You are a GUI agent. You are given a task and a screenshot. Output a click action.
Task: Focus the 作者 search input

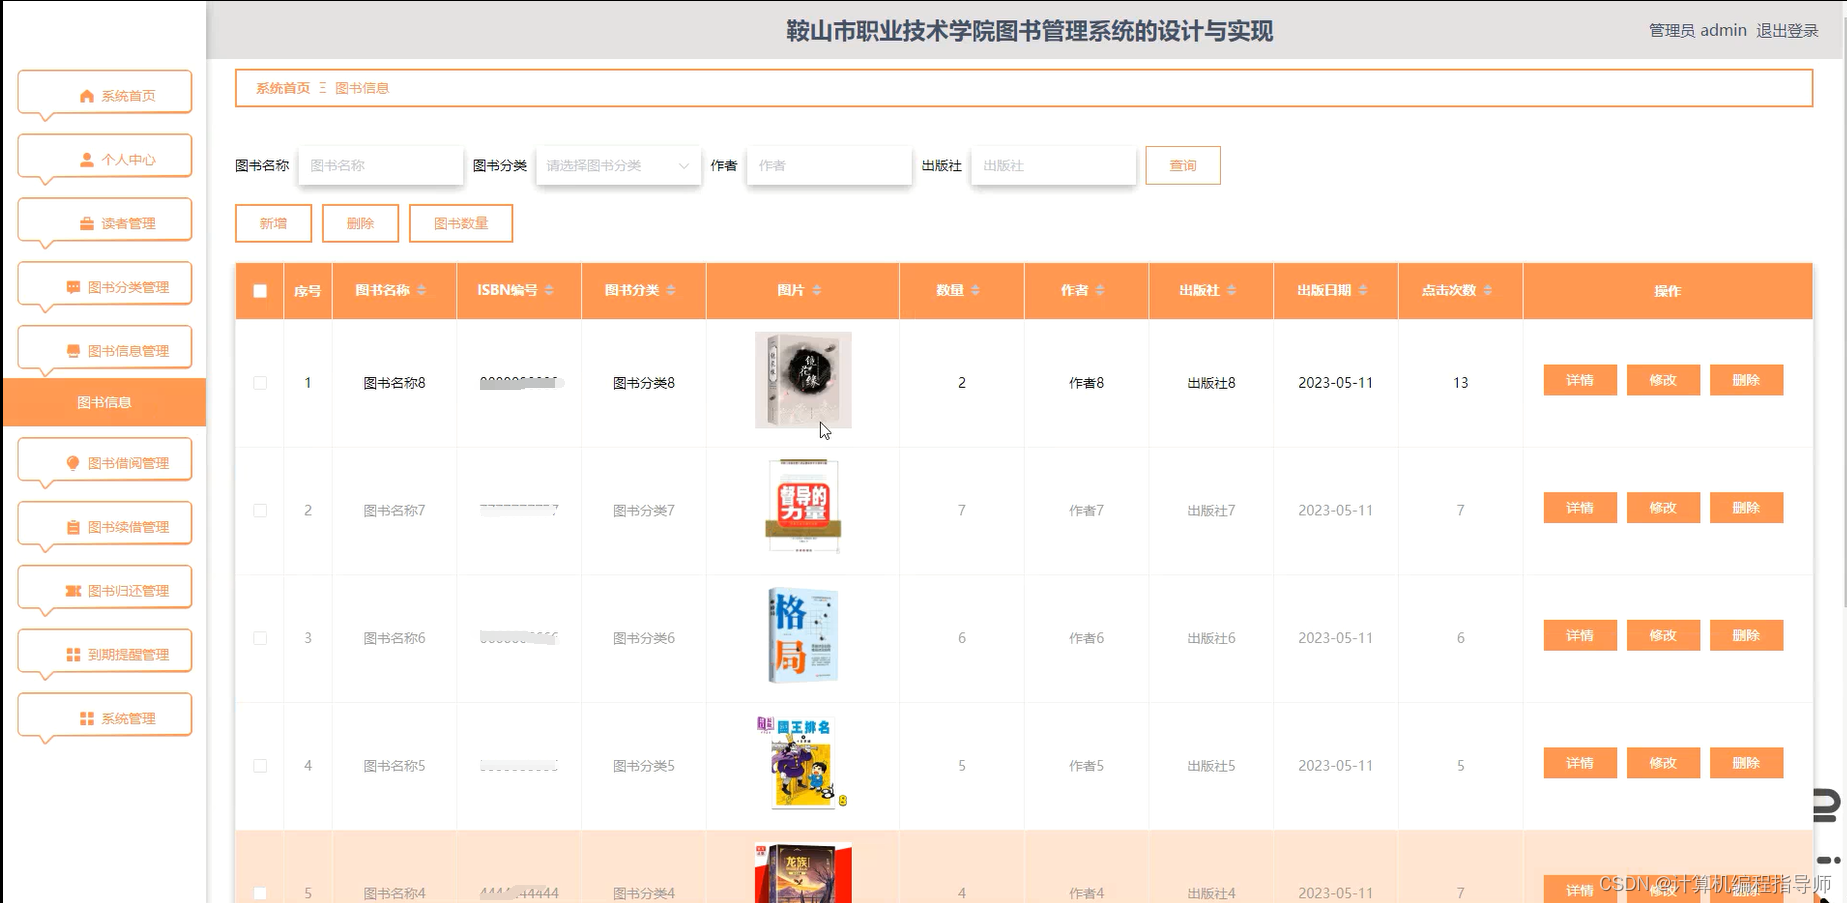click(x=829, y=166)
